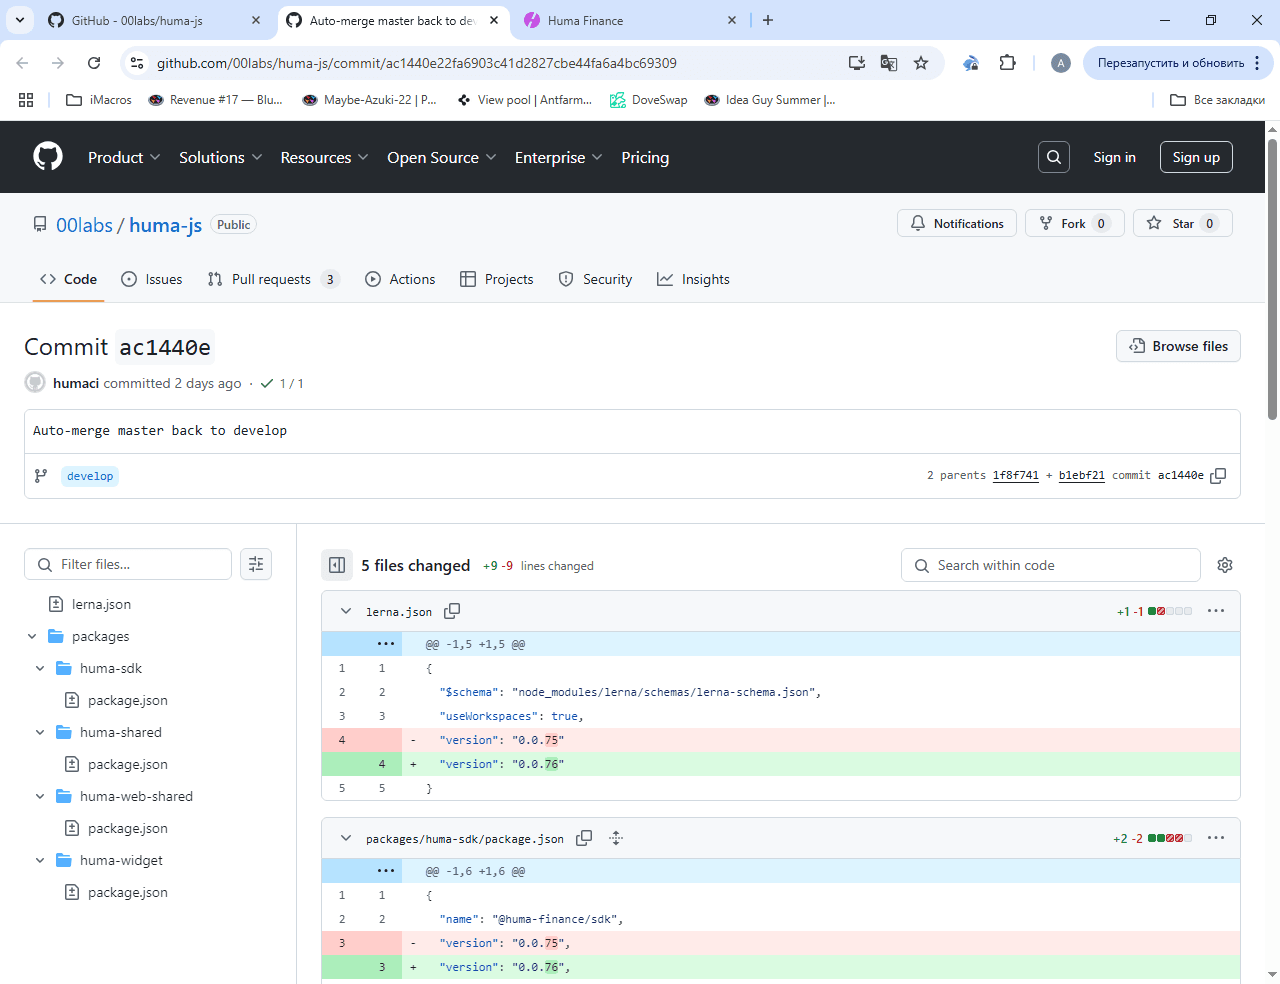Image resolution: width=1280 pixels, height=984 pixels.
Task: Open the GitHub home logo
Action: click(x=48, y=157)
